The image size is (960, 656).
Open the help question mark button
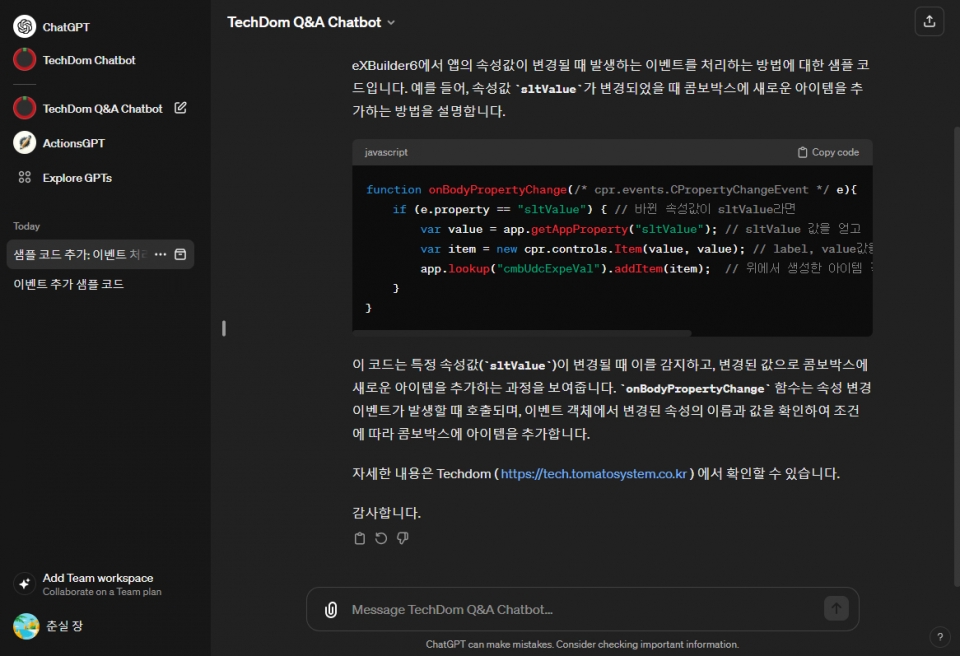939,636
